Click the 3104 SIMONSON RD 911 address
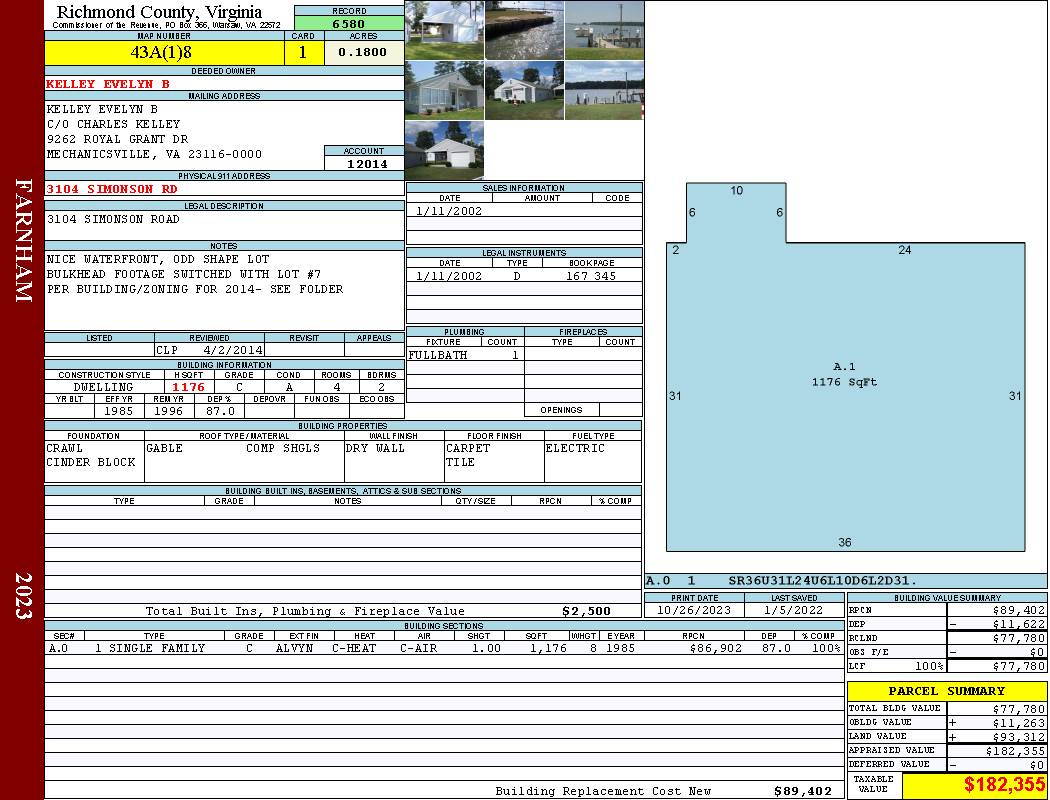The height and width of the screenshot is (800, 1050). point(112,189)
